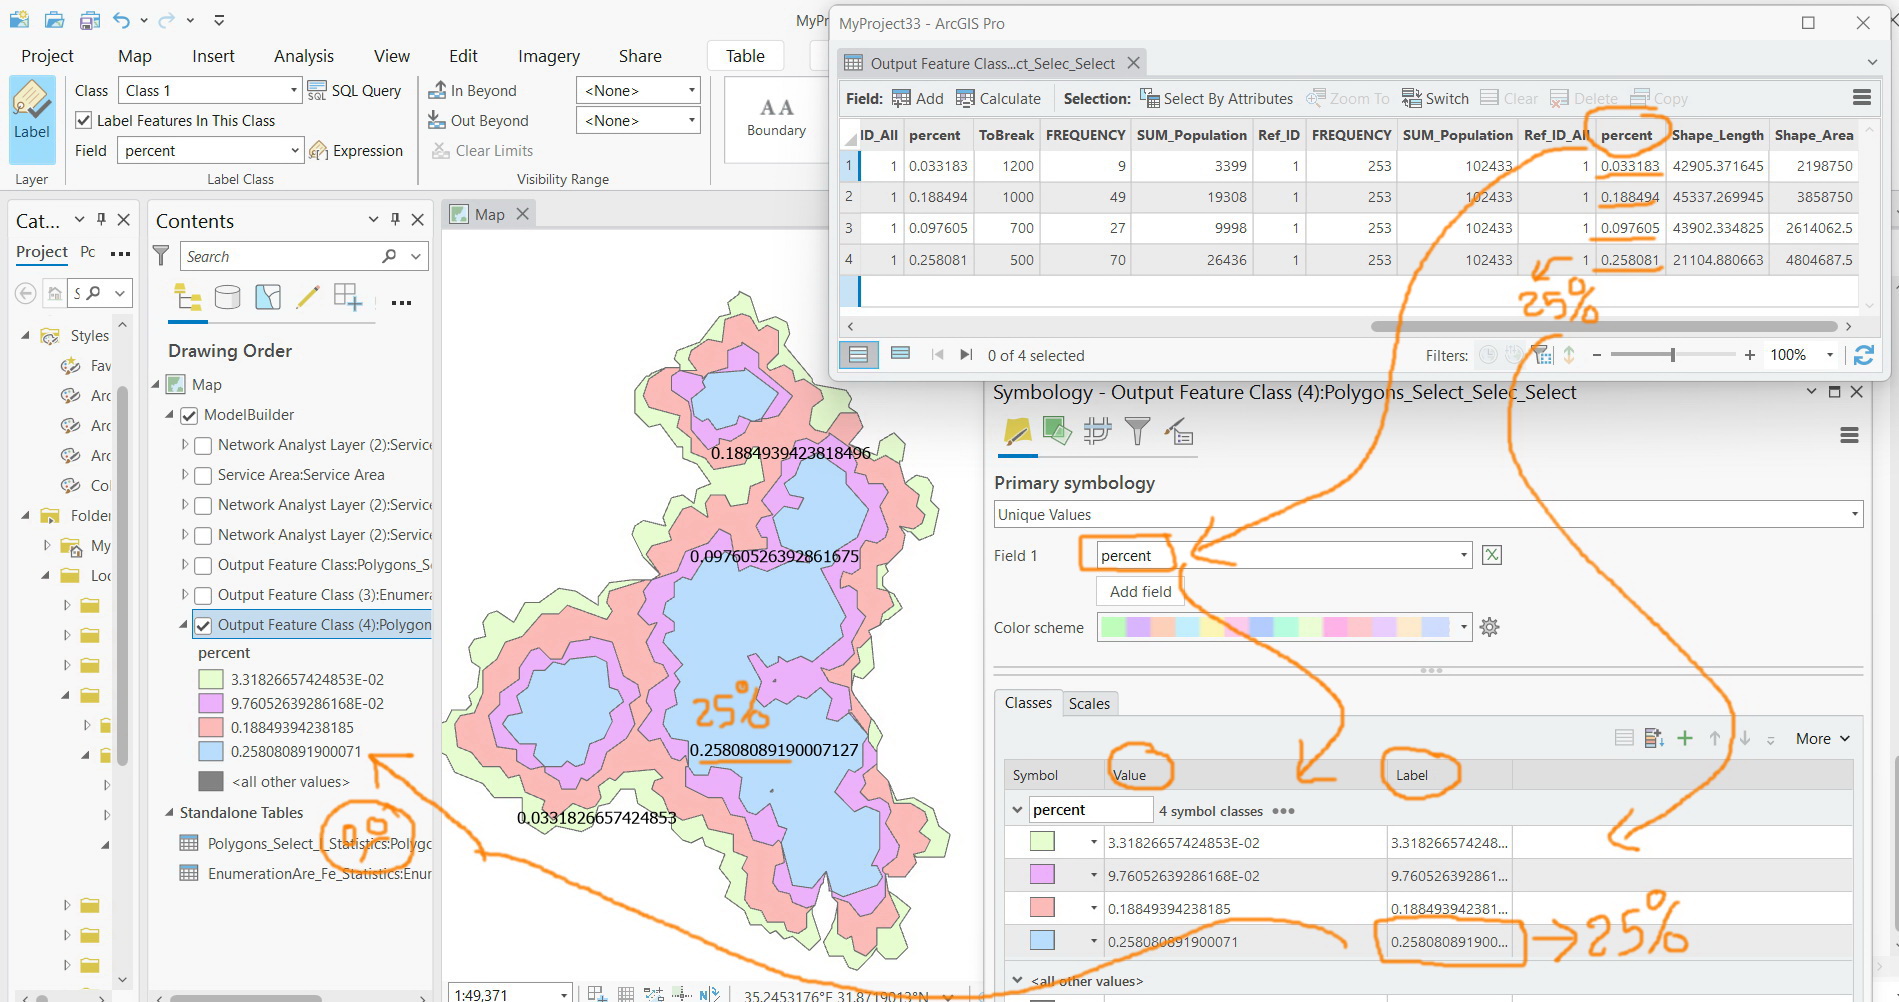The width and height of the screenshot is (1899, 1002).
Task: Click the add new value plus icon
Action: [1685, 739]
